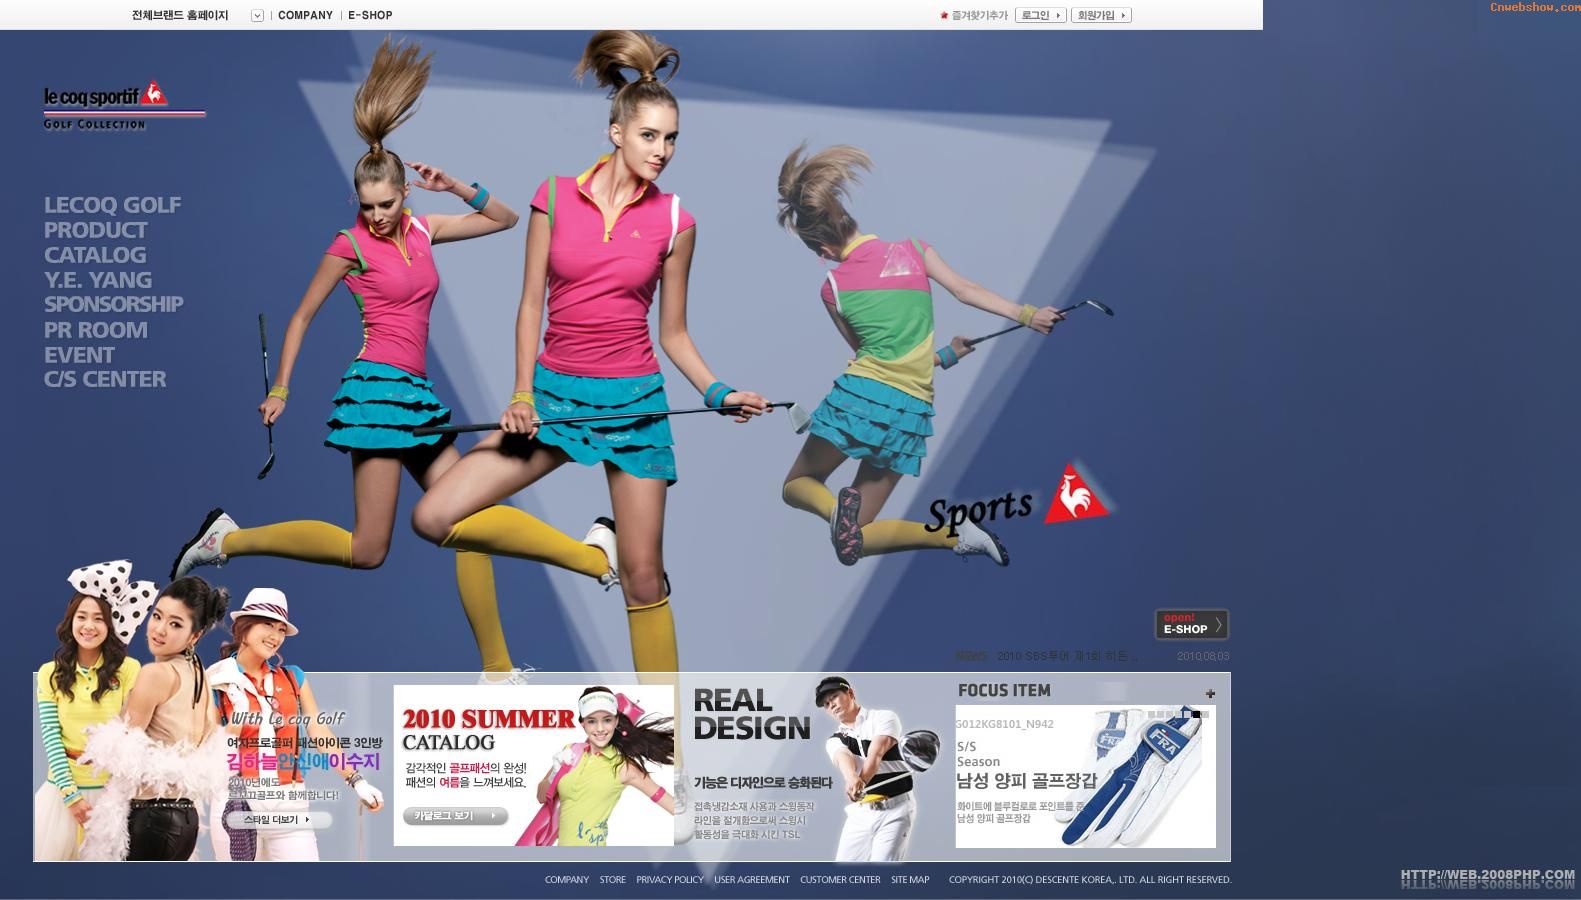1581x900 pixels.
Task: Open the LECOQ GOLF menu item
Action: tap(112, 205)
